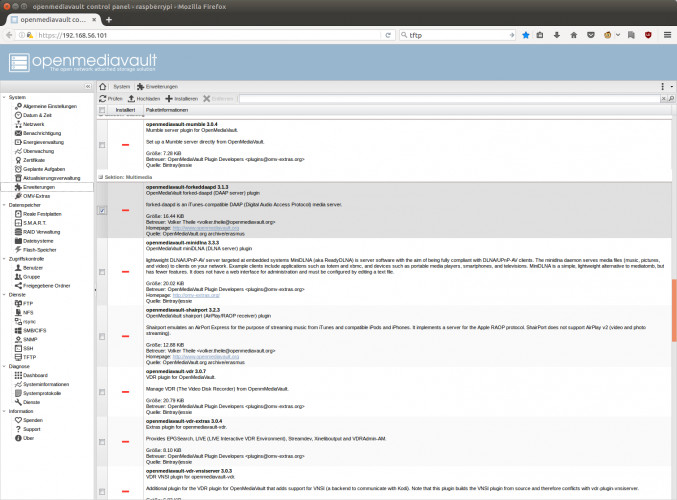Click the Prüfen toolbar button
Viewport: 677px width, 500px height.
[111, 99]
